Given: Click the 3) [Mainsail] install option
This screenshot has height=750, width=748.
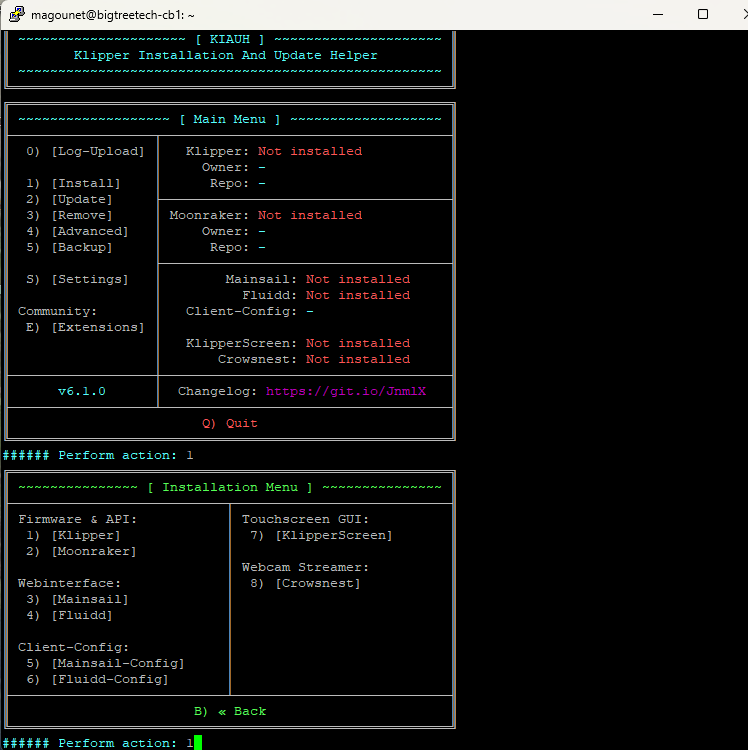Looking at the screenshot, I should tap(77, 599).
